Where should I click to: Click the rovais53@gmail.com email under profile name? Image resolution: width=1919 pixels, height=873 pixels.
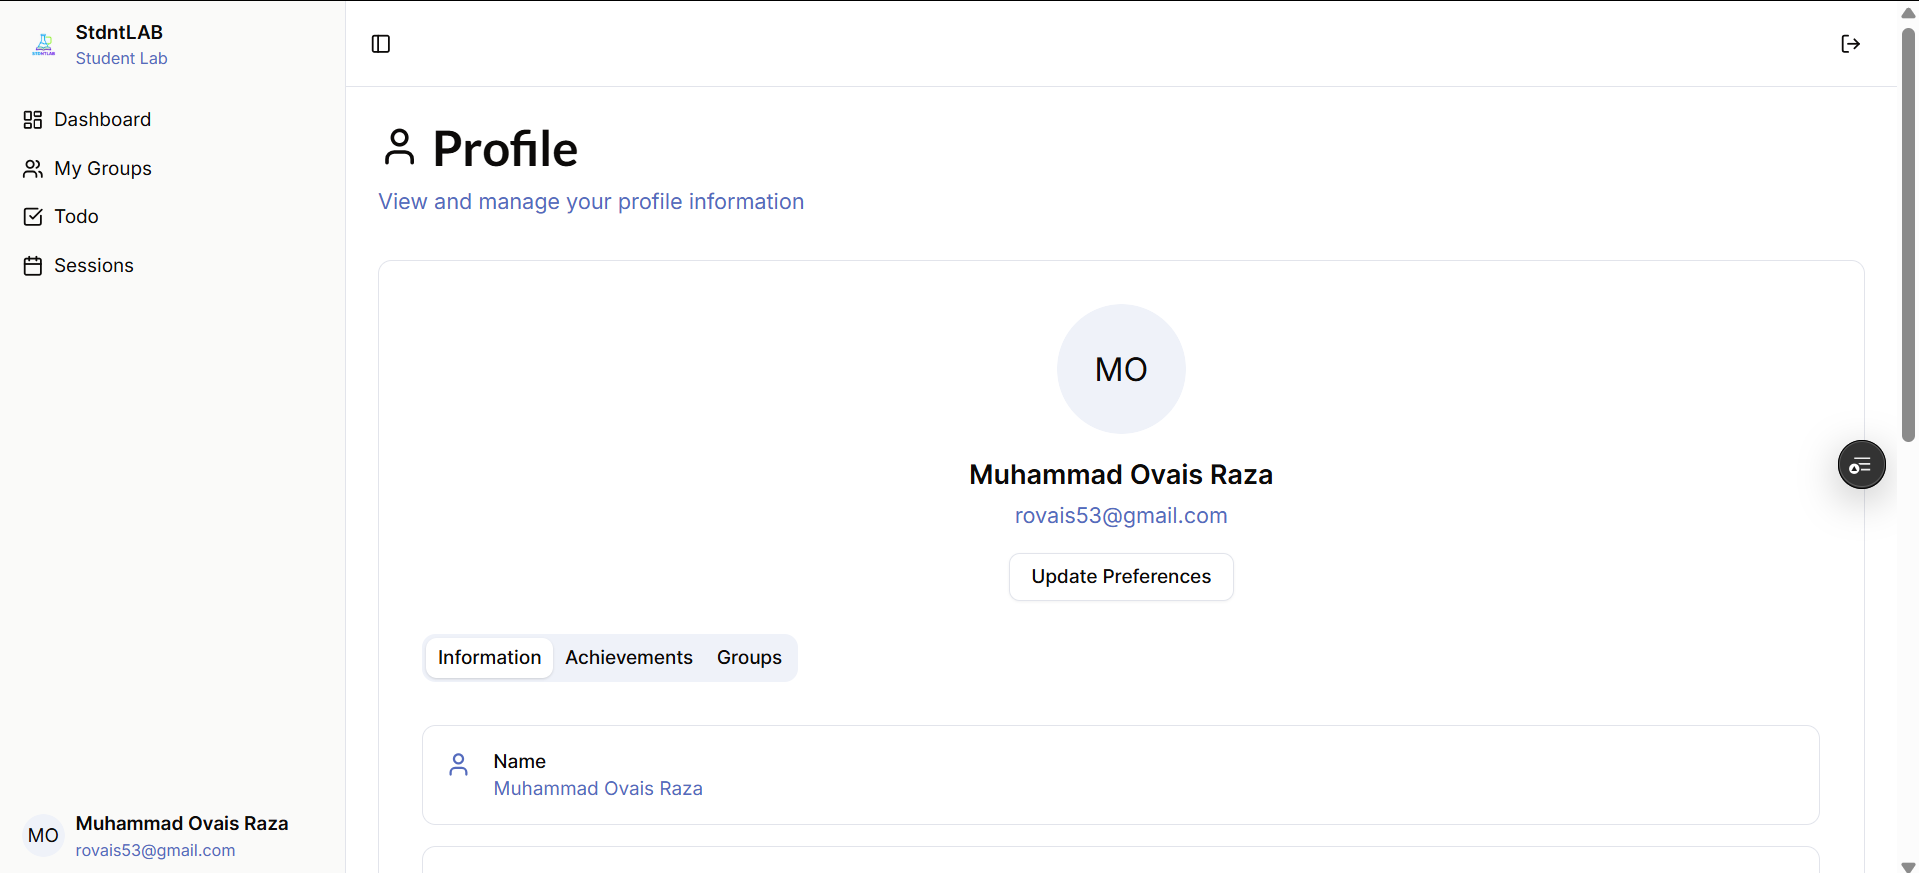tap(1121, 516)
